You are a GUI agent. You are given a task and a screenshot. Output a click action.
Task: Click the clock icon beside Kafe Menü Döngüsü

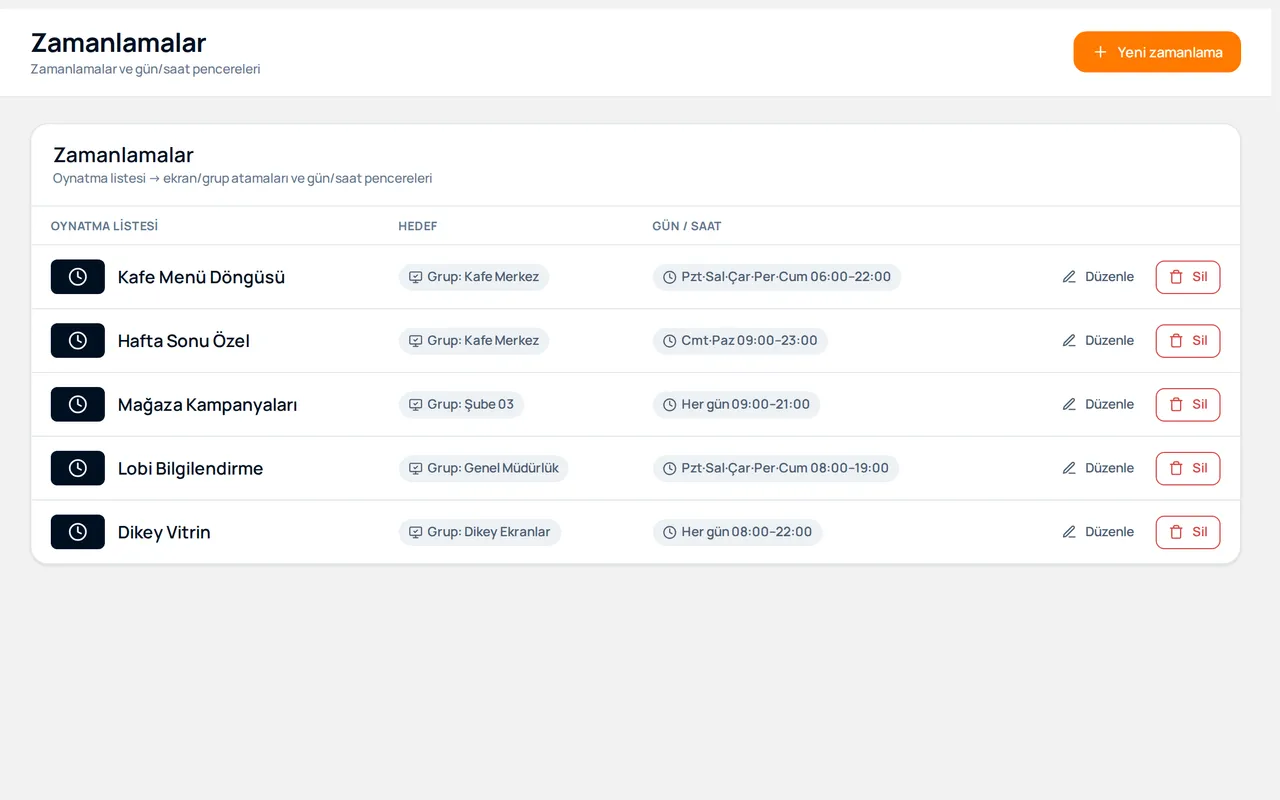78,277
